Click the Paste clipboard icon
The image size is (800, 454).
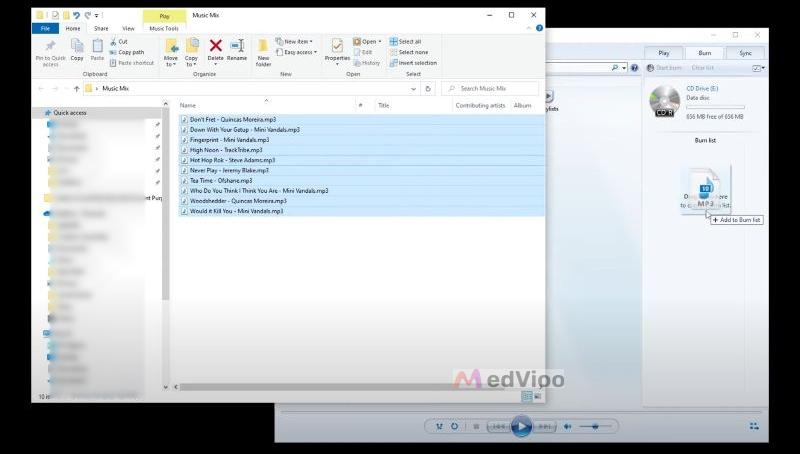97,46
